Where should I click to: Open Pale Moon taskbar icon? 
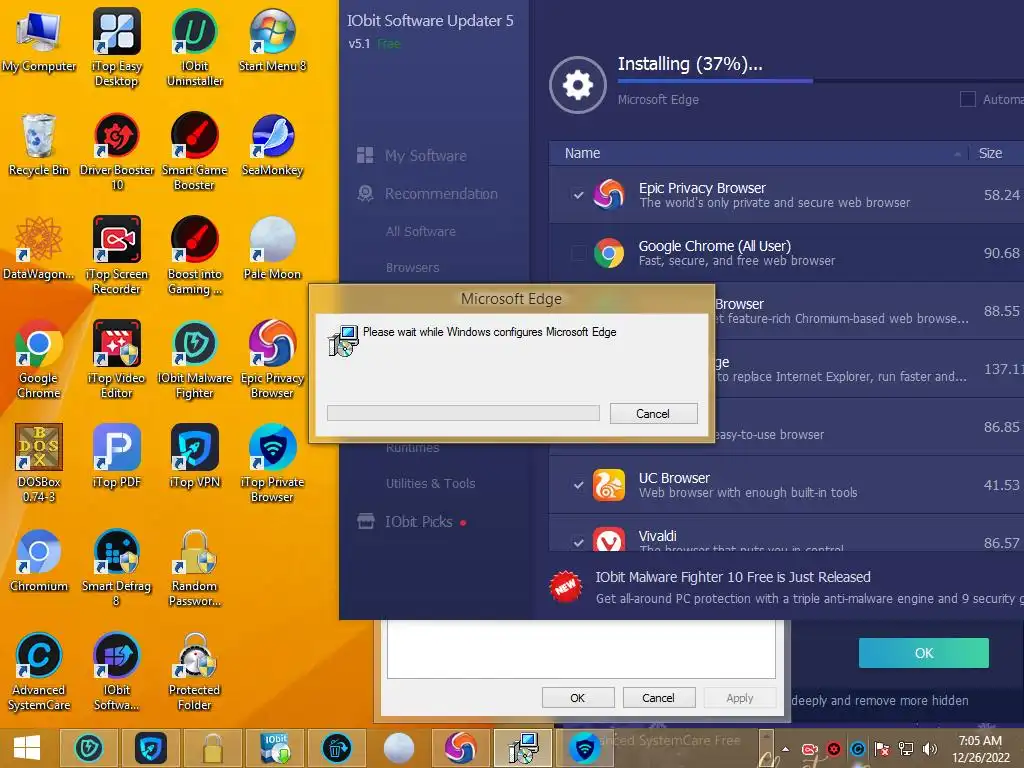(x=399, y=748)
